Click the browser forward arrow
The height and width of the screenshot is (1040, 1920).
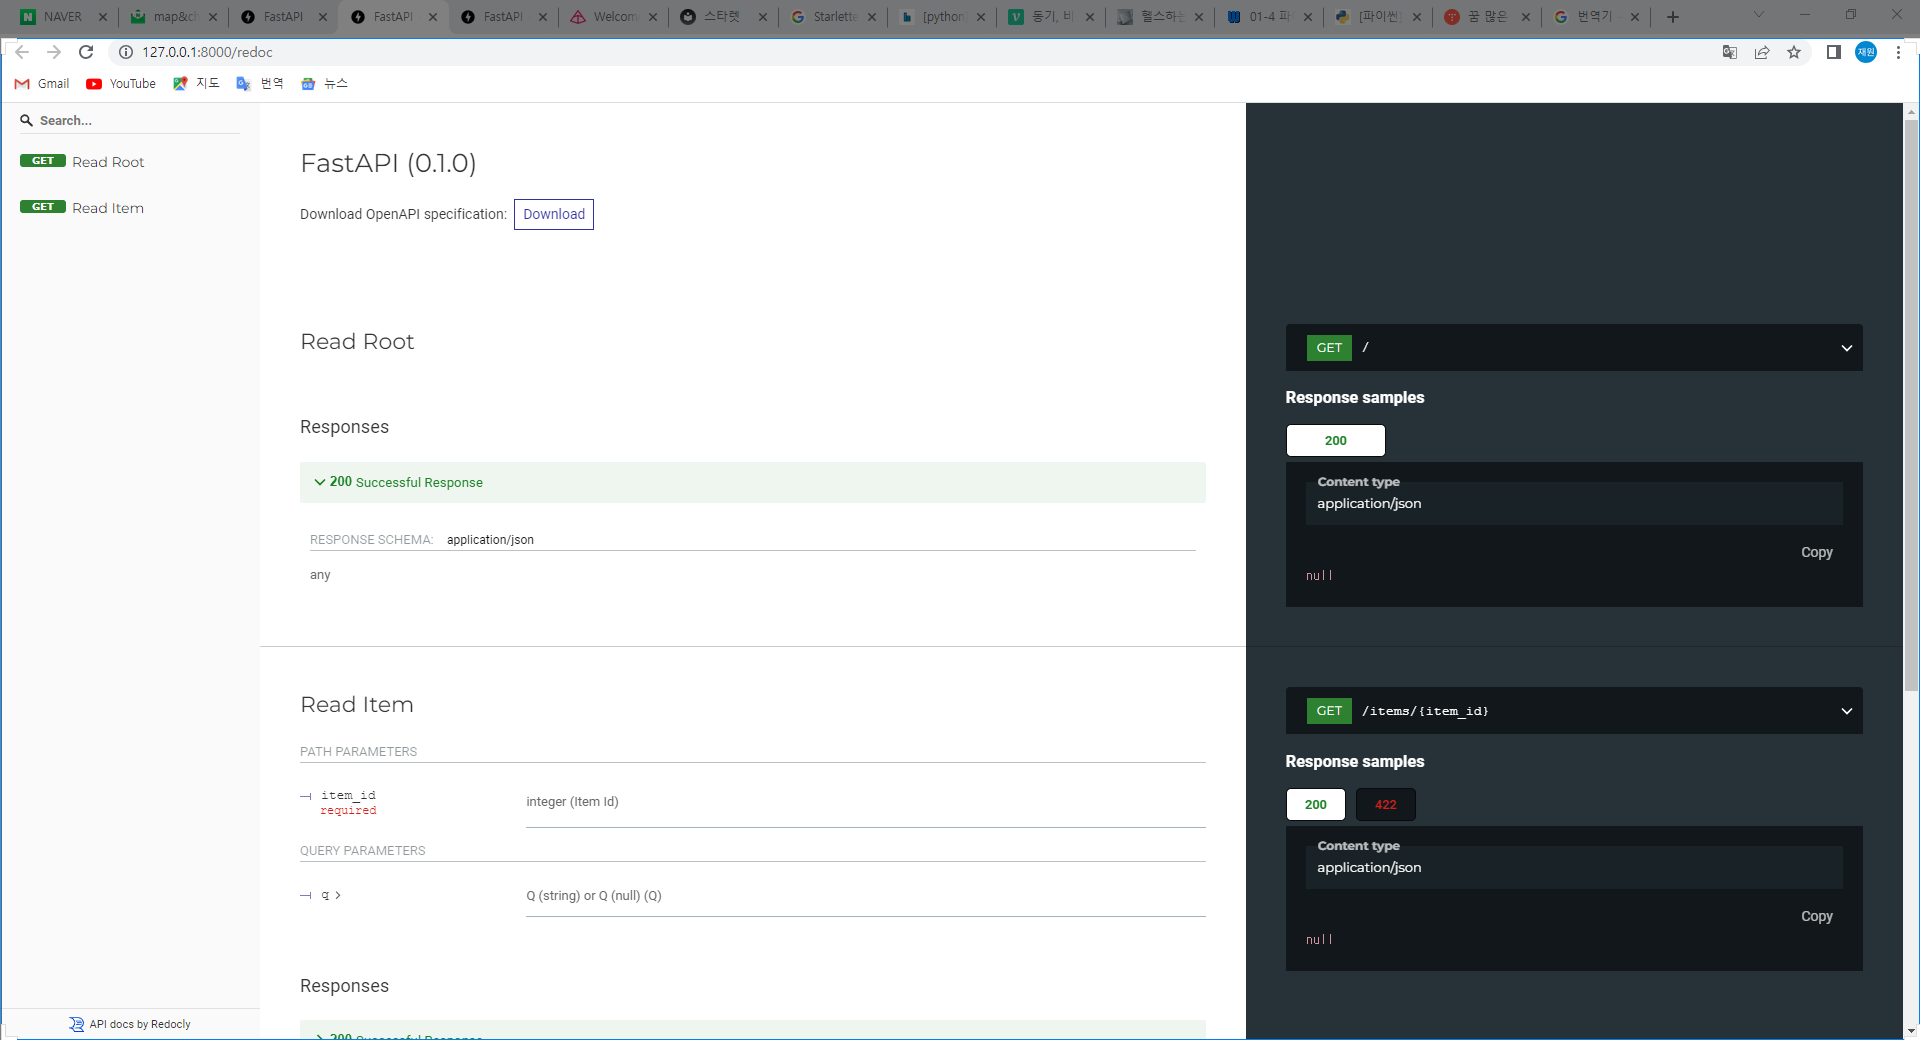click(54, 52)
